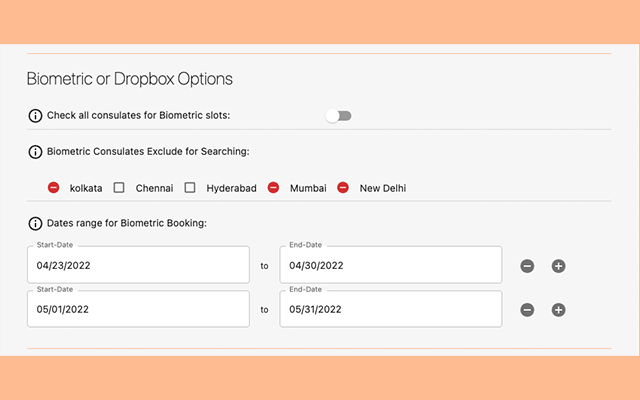Click info icon beside Dates range label

click(36, 222)
